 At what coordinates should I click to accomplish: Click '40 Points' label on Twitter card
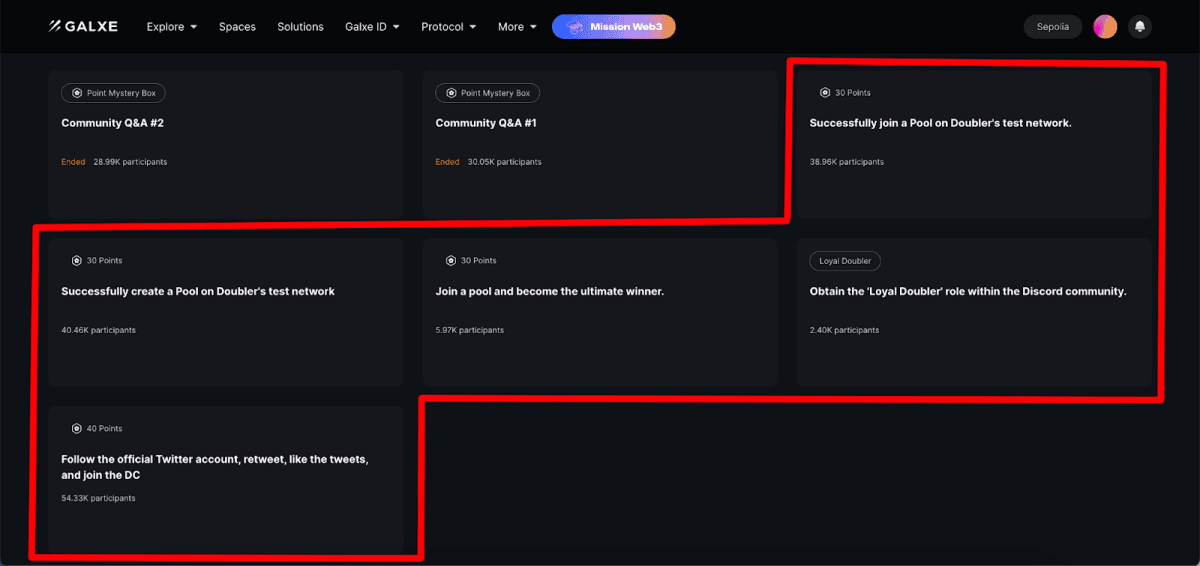click(104, 429)
